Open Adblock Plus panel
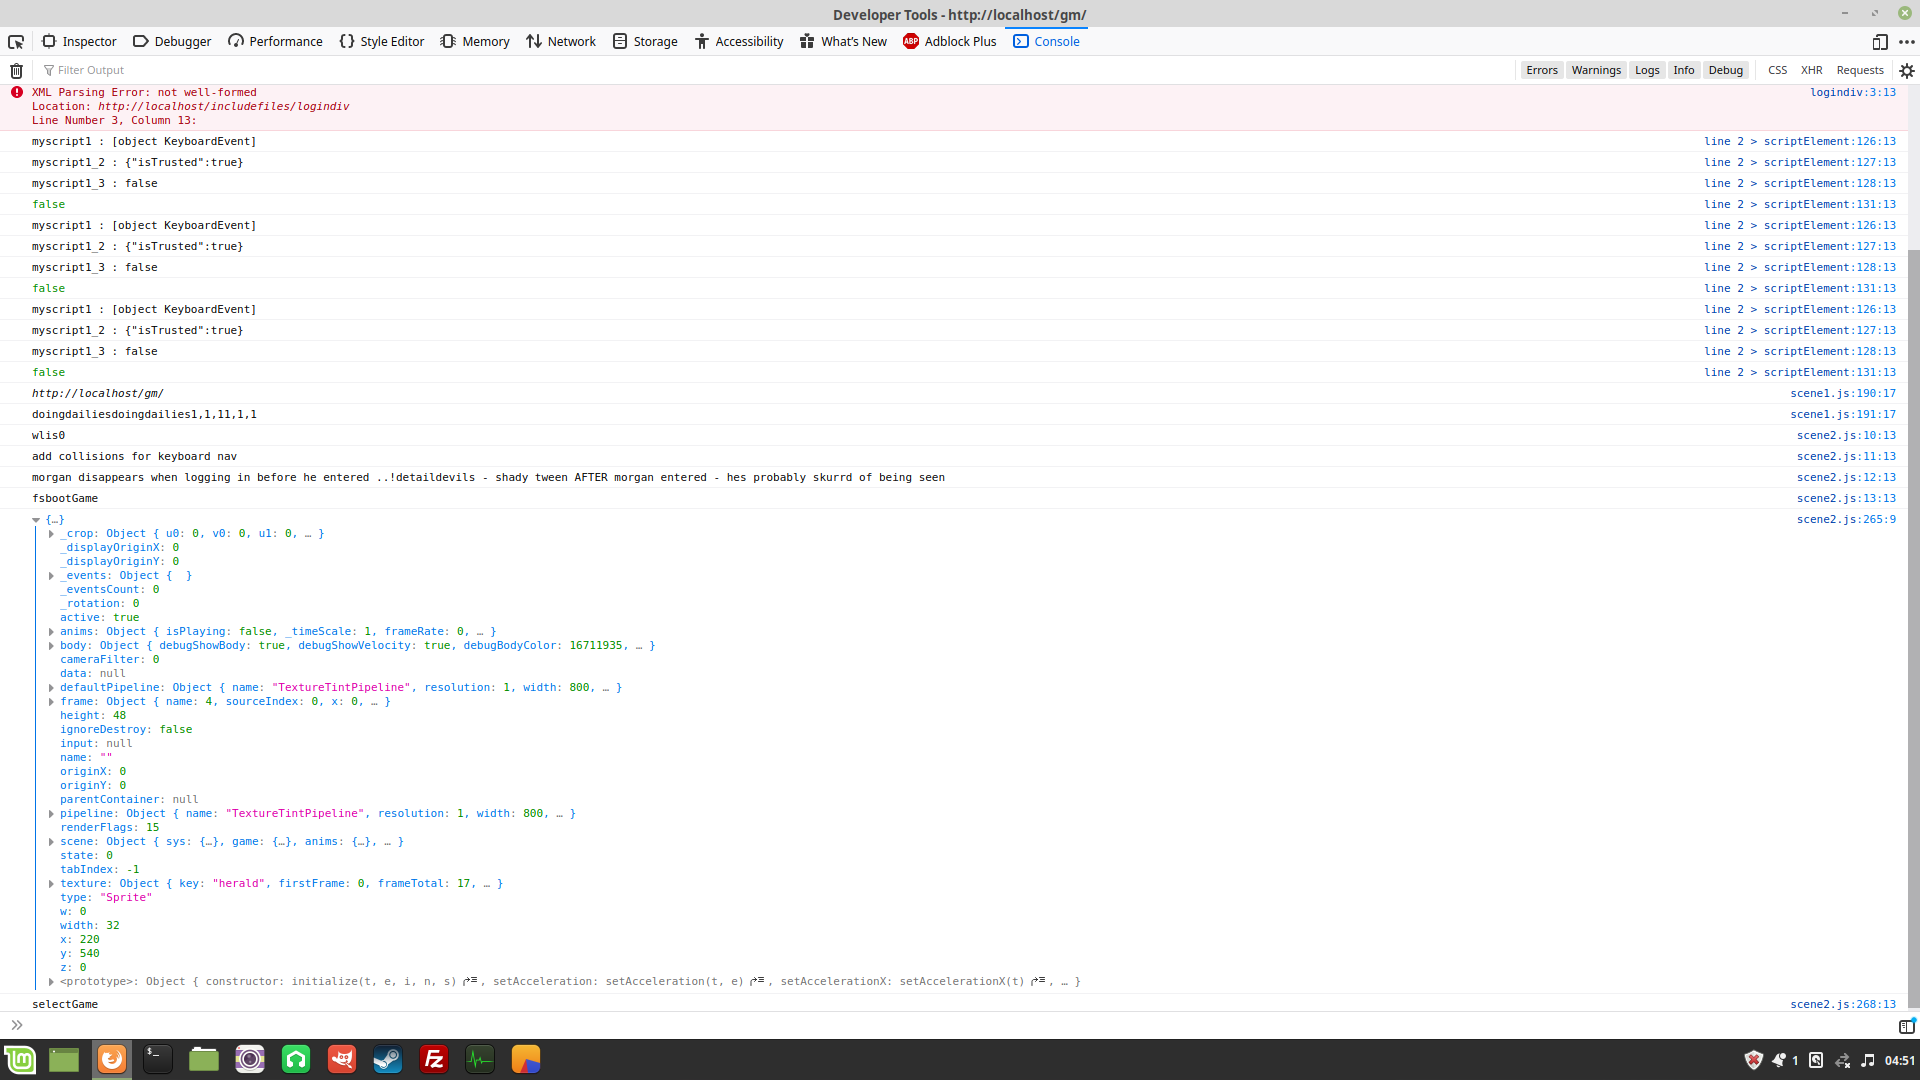 tap(949, 41)
